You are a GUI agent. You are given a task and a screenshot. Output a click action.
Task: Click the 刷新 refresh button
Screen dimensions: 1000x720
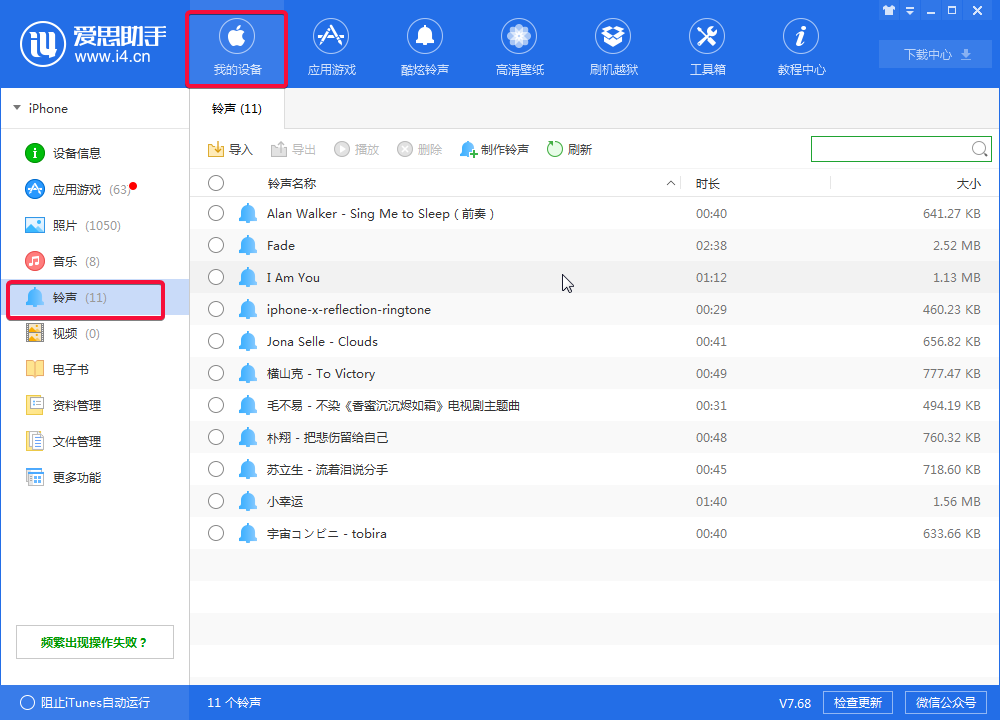pos(568,149)
